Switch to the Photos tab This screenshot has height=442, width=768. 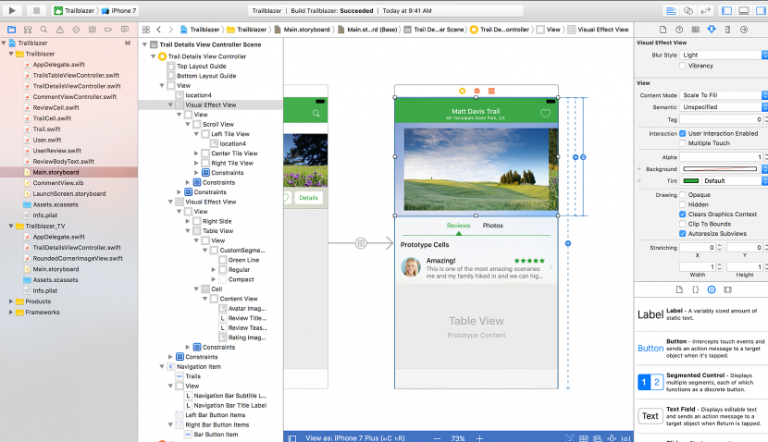coord(493,226)
